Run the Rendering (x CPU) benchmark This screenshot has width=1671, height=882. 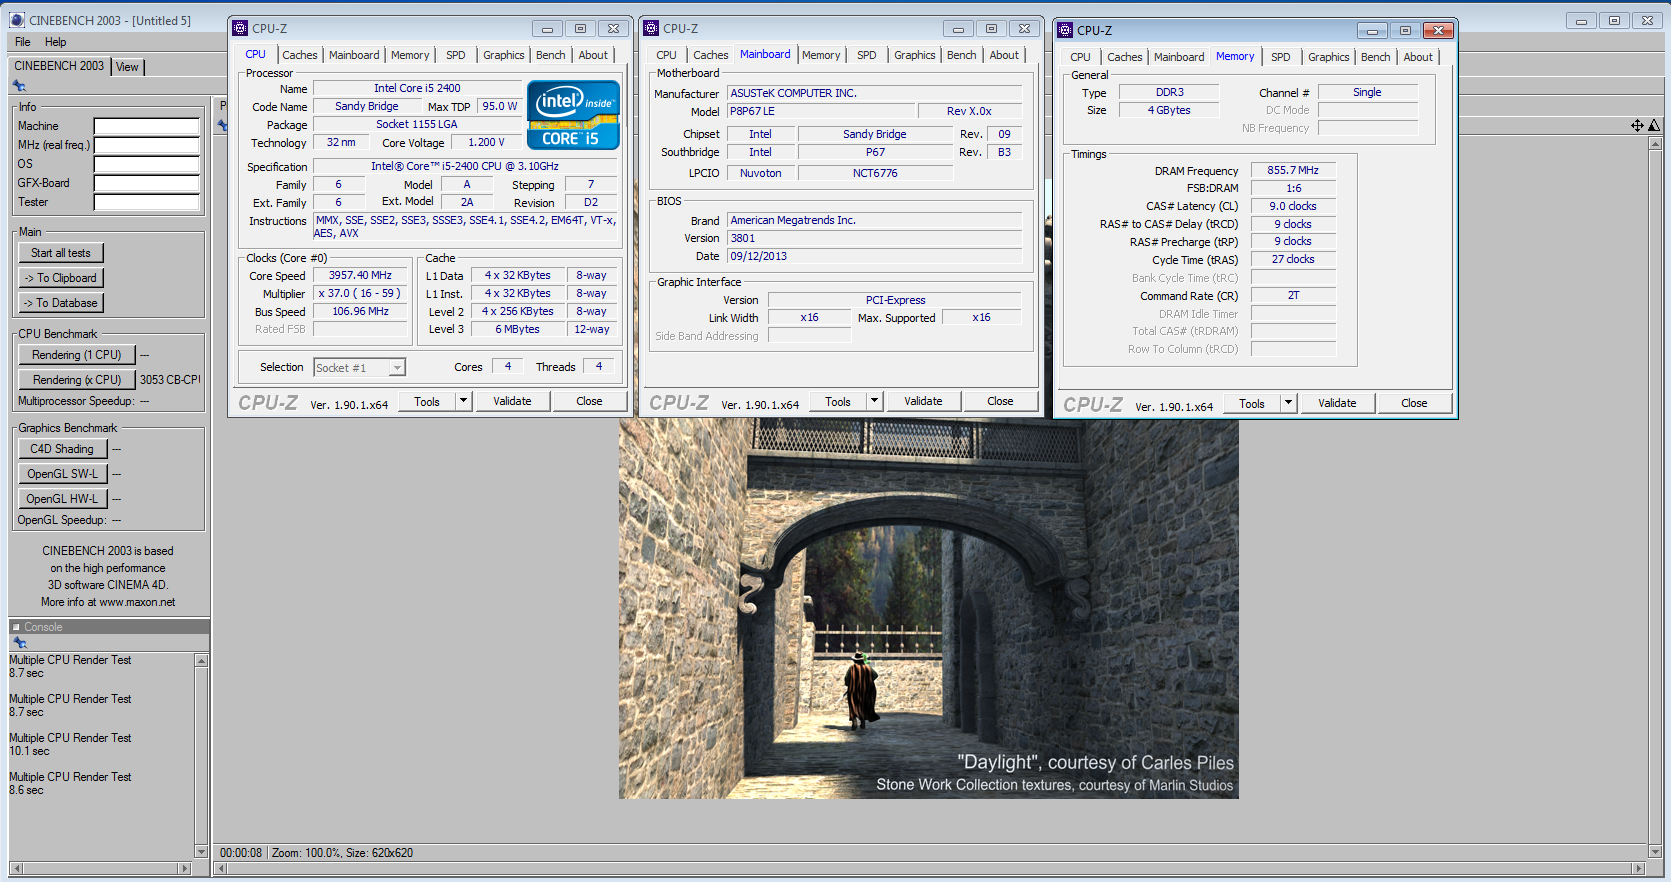click(x=77, y=380)
